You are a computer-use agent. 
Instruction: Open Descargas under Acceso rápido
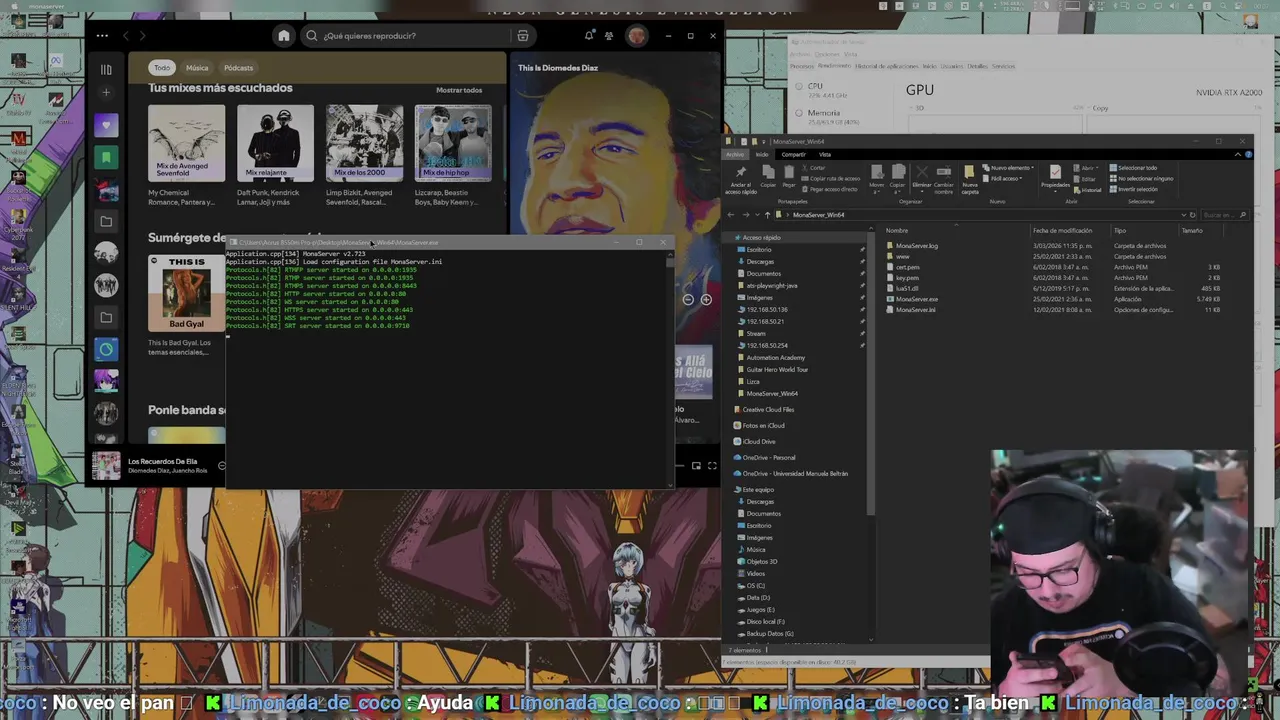pos(760,262)
